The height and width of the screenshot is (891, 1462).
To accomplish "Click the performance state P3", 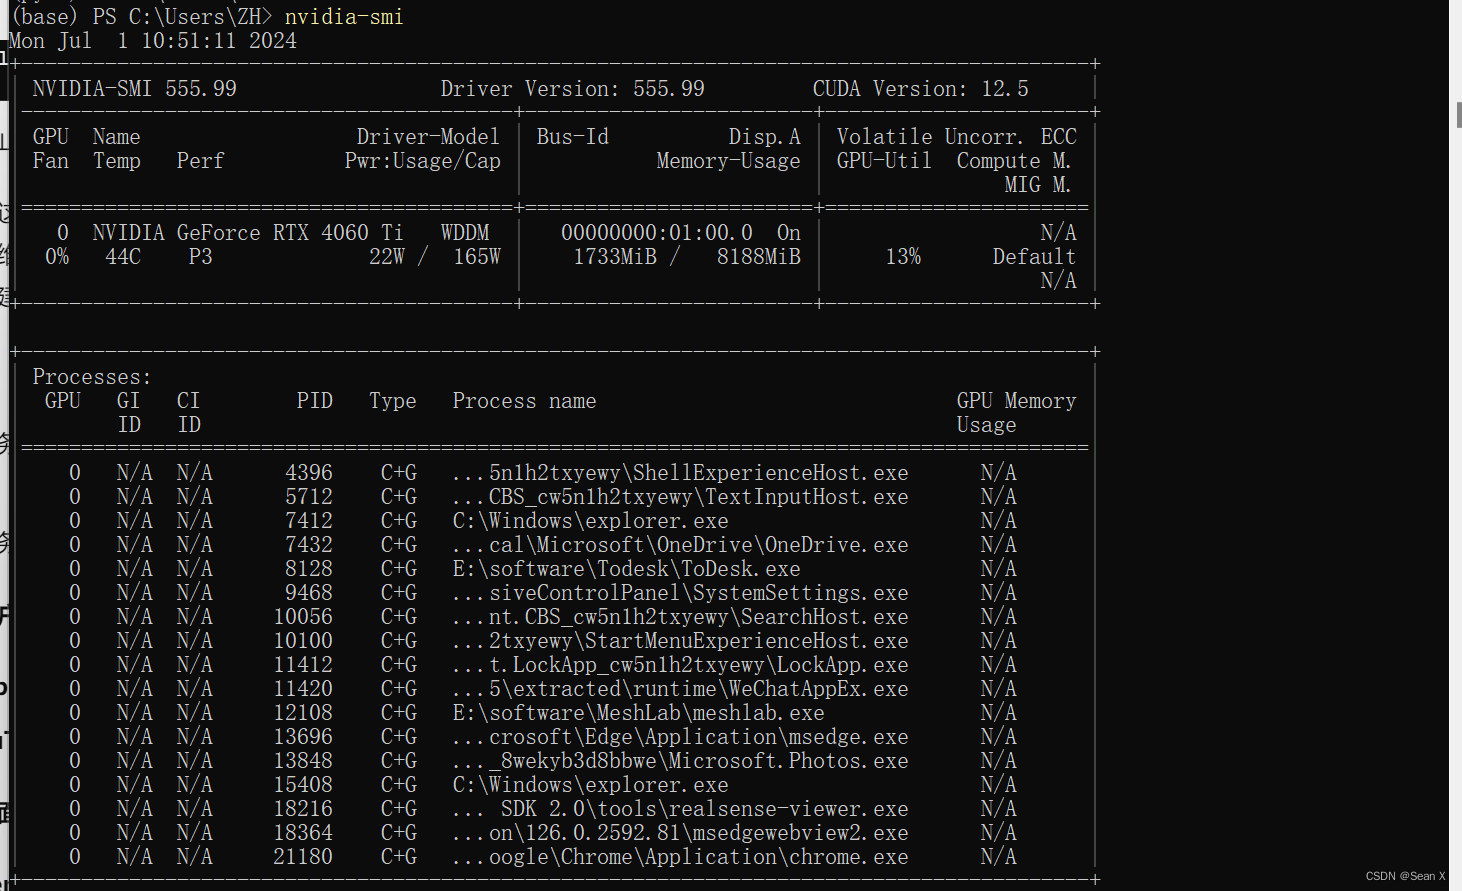I will tap(200, 257).
